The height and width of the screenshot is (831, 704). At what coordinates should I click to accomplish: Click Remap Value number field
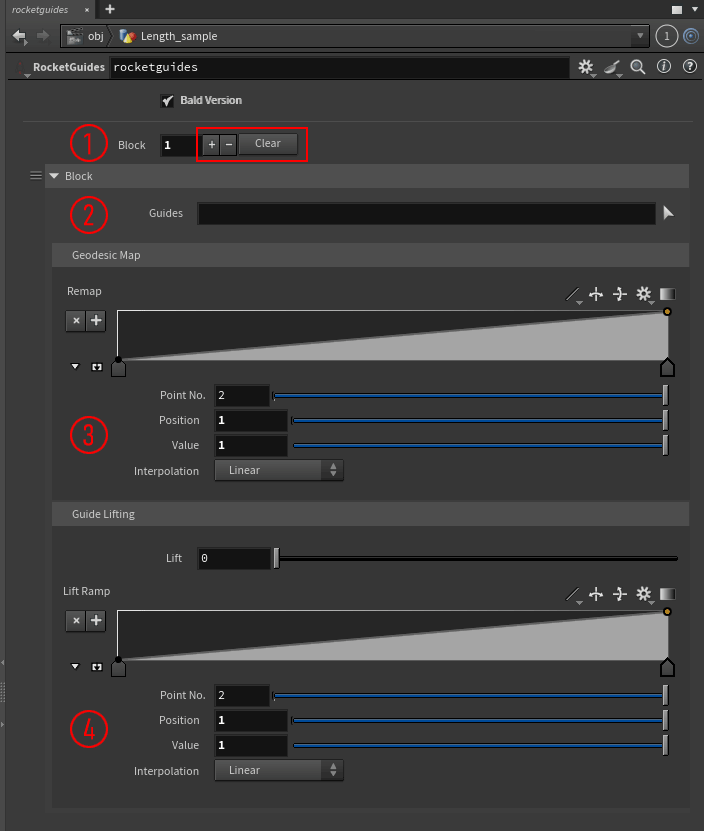pos(251,446)
